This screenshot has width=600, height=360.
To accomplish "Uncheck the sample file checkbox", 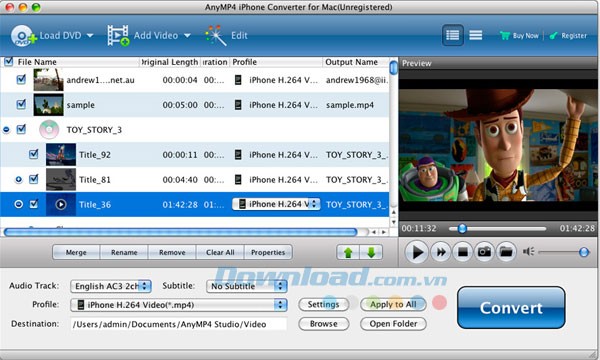I will pos(21,104).
